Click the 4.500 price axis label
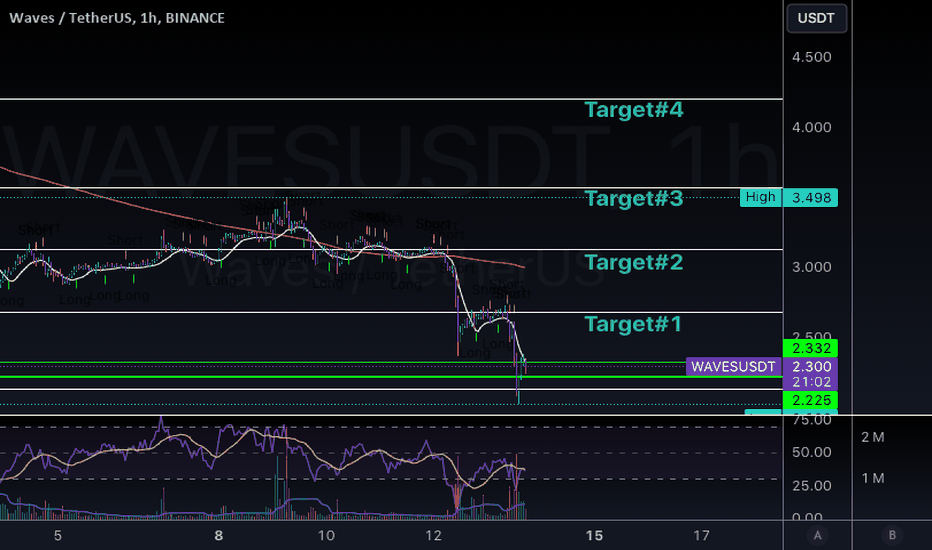The width and height of the screenshot is (932, 550). tap(811, 57)
